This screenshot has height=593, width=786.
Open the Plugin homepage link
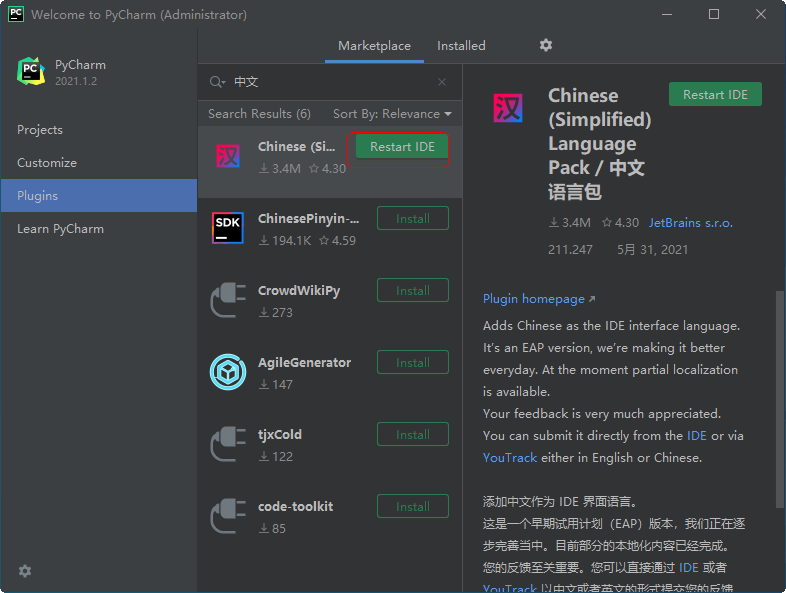(x=539, y=299)
